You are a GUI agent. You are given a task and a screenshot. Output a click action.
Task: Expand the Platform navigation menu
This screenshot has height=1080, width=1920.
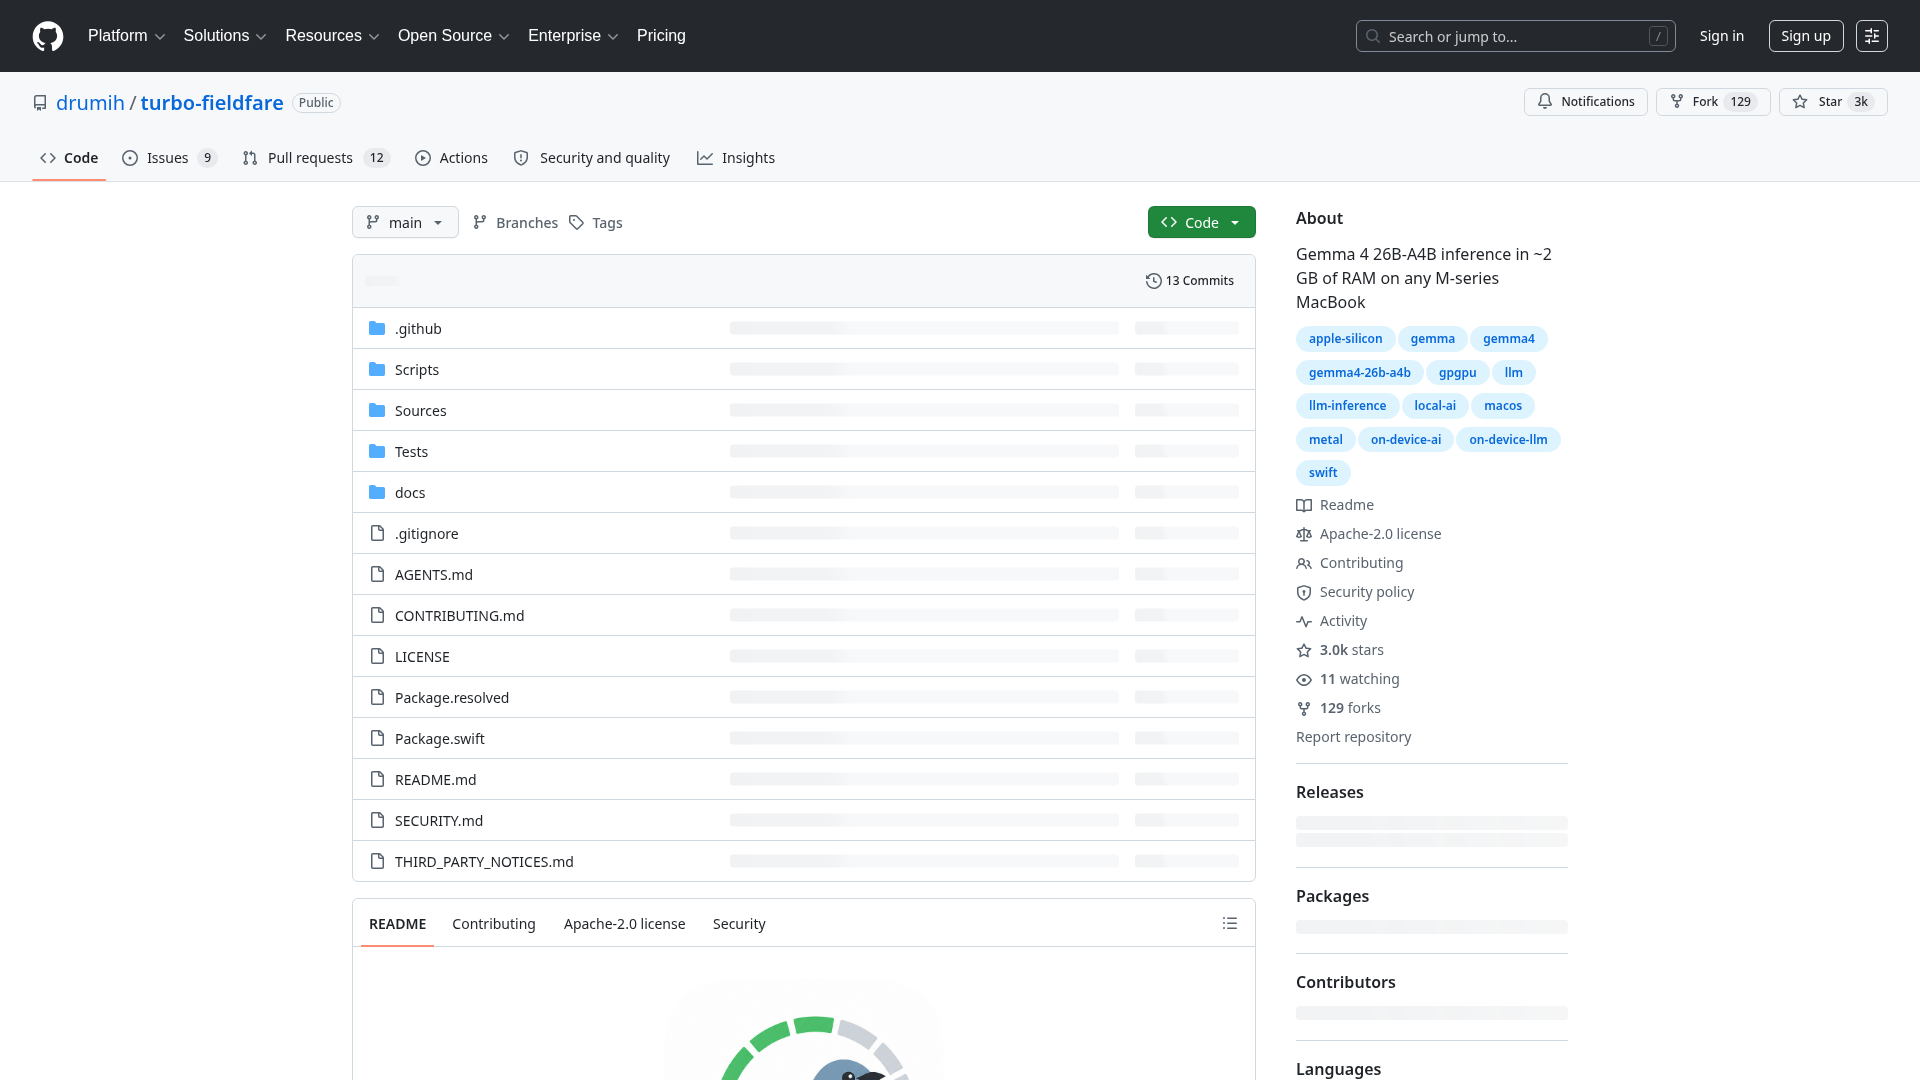click(126, 36)
